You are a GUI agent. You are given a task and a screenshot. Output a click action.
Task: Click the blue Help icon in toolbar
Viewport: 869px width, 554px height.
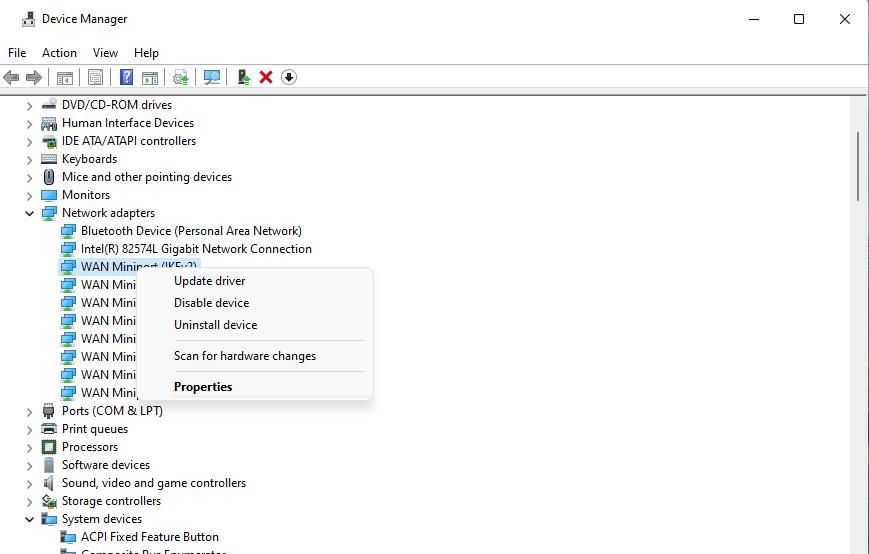coord(127,77)
